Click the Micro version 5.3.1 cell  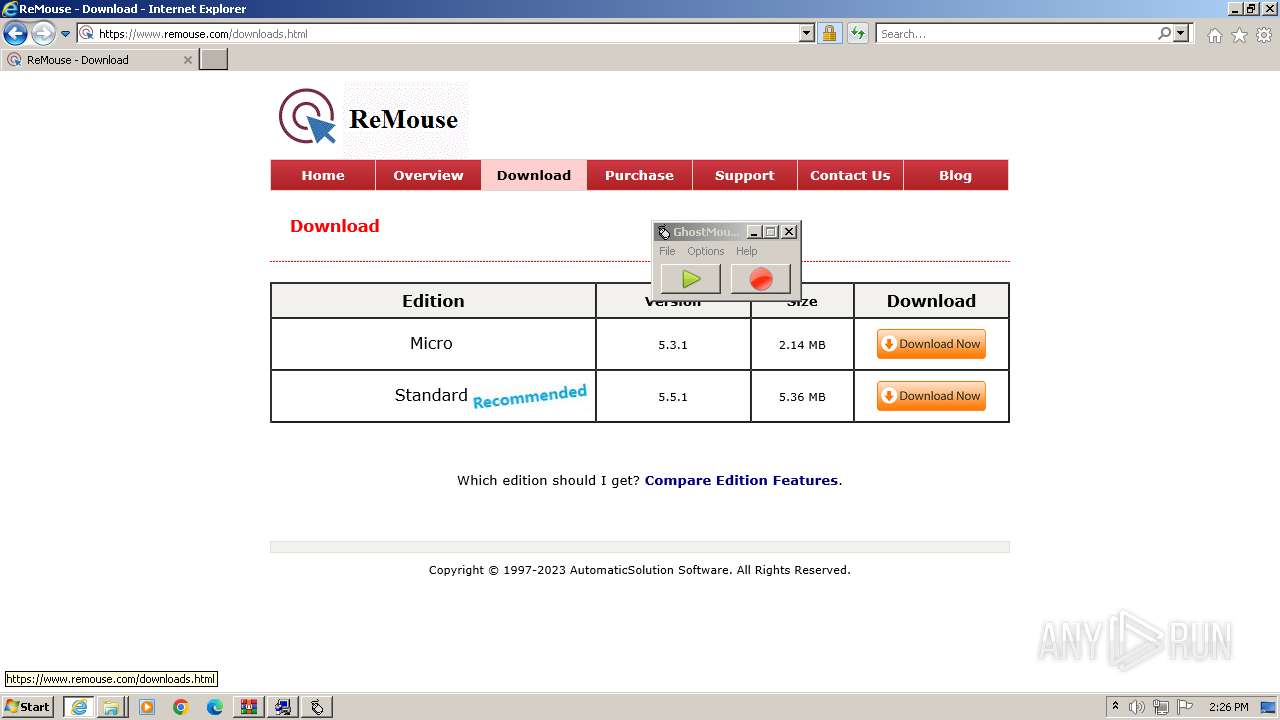click(x=673, y=345)
